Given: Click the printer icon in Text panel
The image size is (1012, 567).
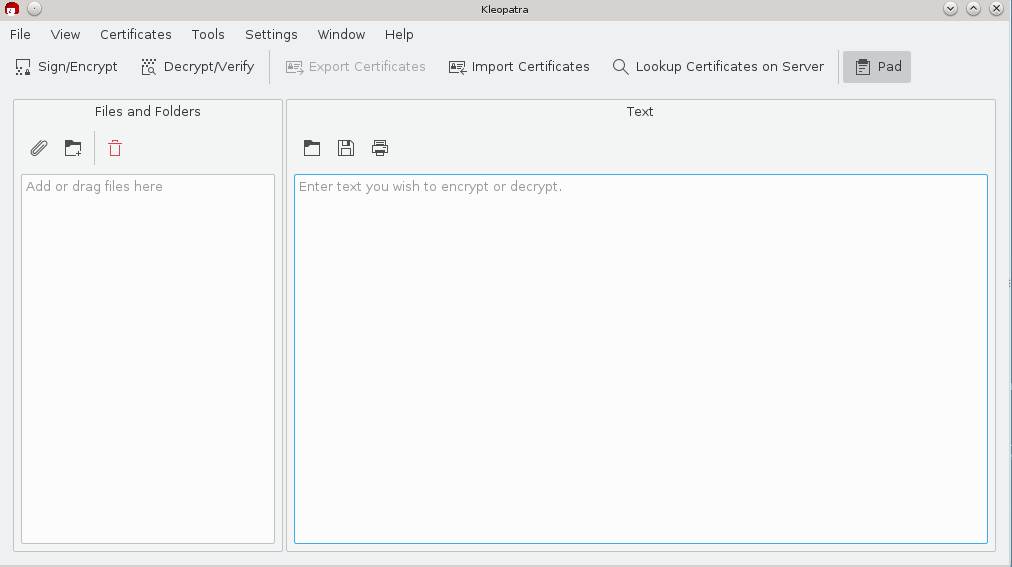Looking at the screenshot, I should click(380, 149).
